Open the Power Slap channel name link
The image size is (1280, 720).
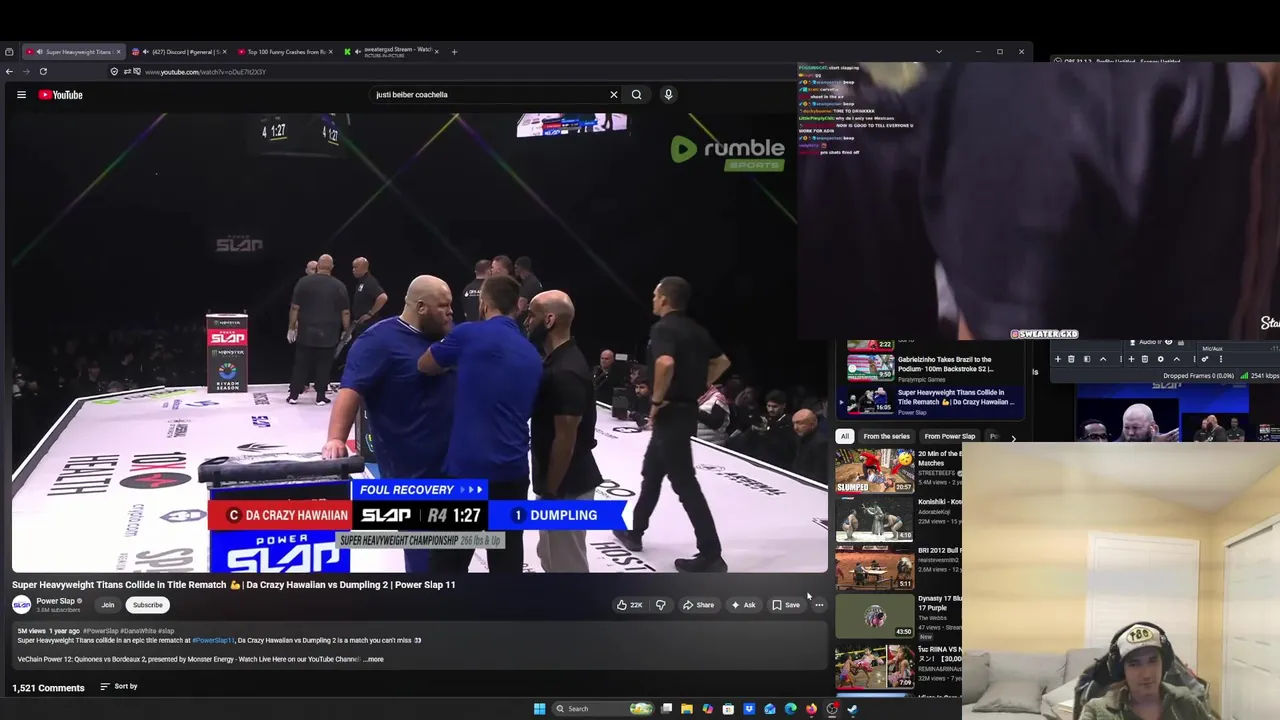[55, 602]
